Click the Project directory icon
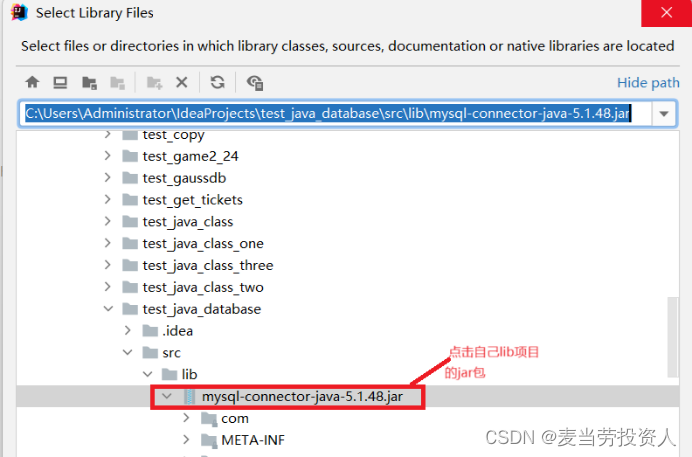Image resolution: width=692 pixels, height=457 pixels. 89,82
